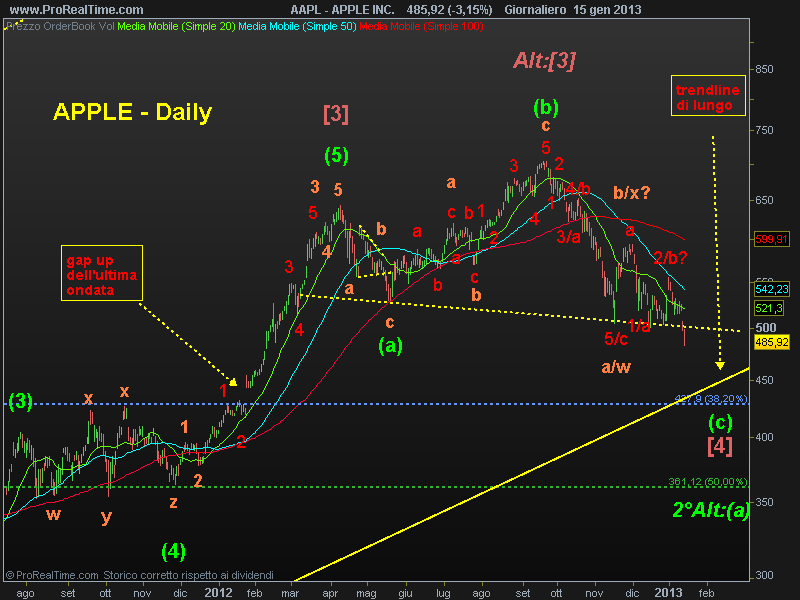The image size is (800, 600).
Task: Click the Alt:[3] wave label
Action: 544,60
